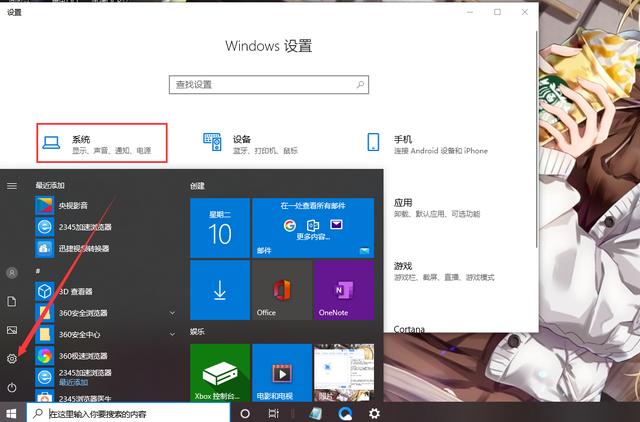Open the blue download arrow tile
Image resolution: width=640 pixels, height=422 pixels.
point(220,290)
